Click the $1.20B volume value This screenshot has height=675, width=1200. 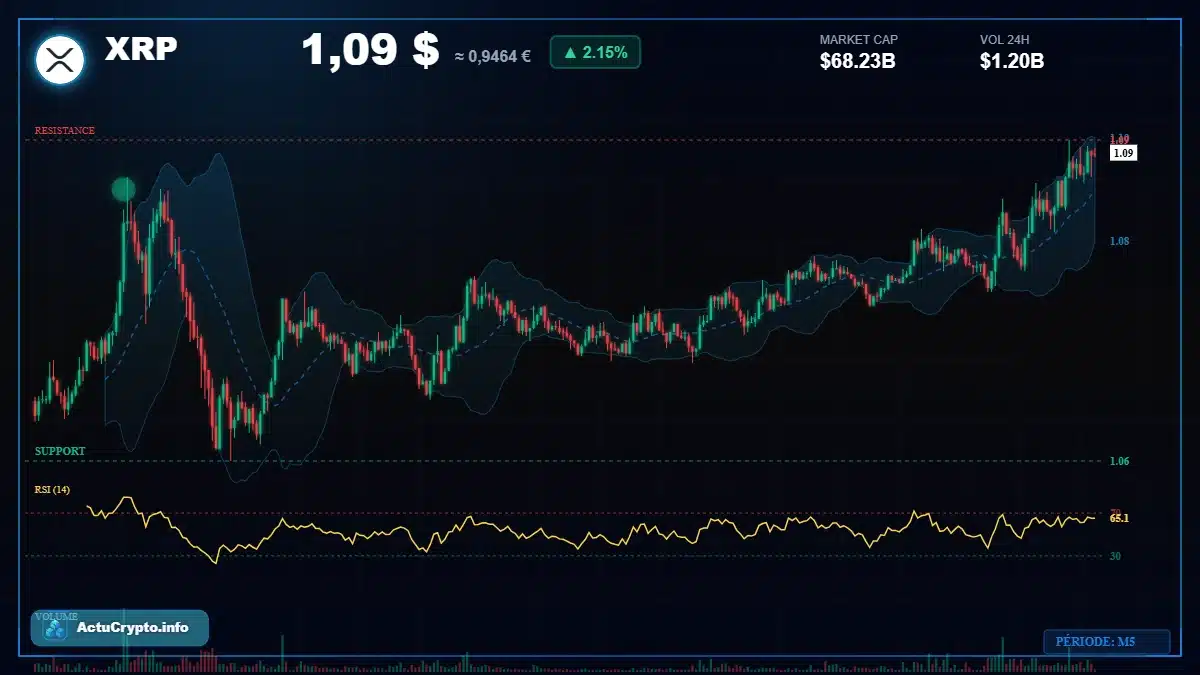click(x=1012, y=61)
